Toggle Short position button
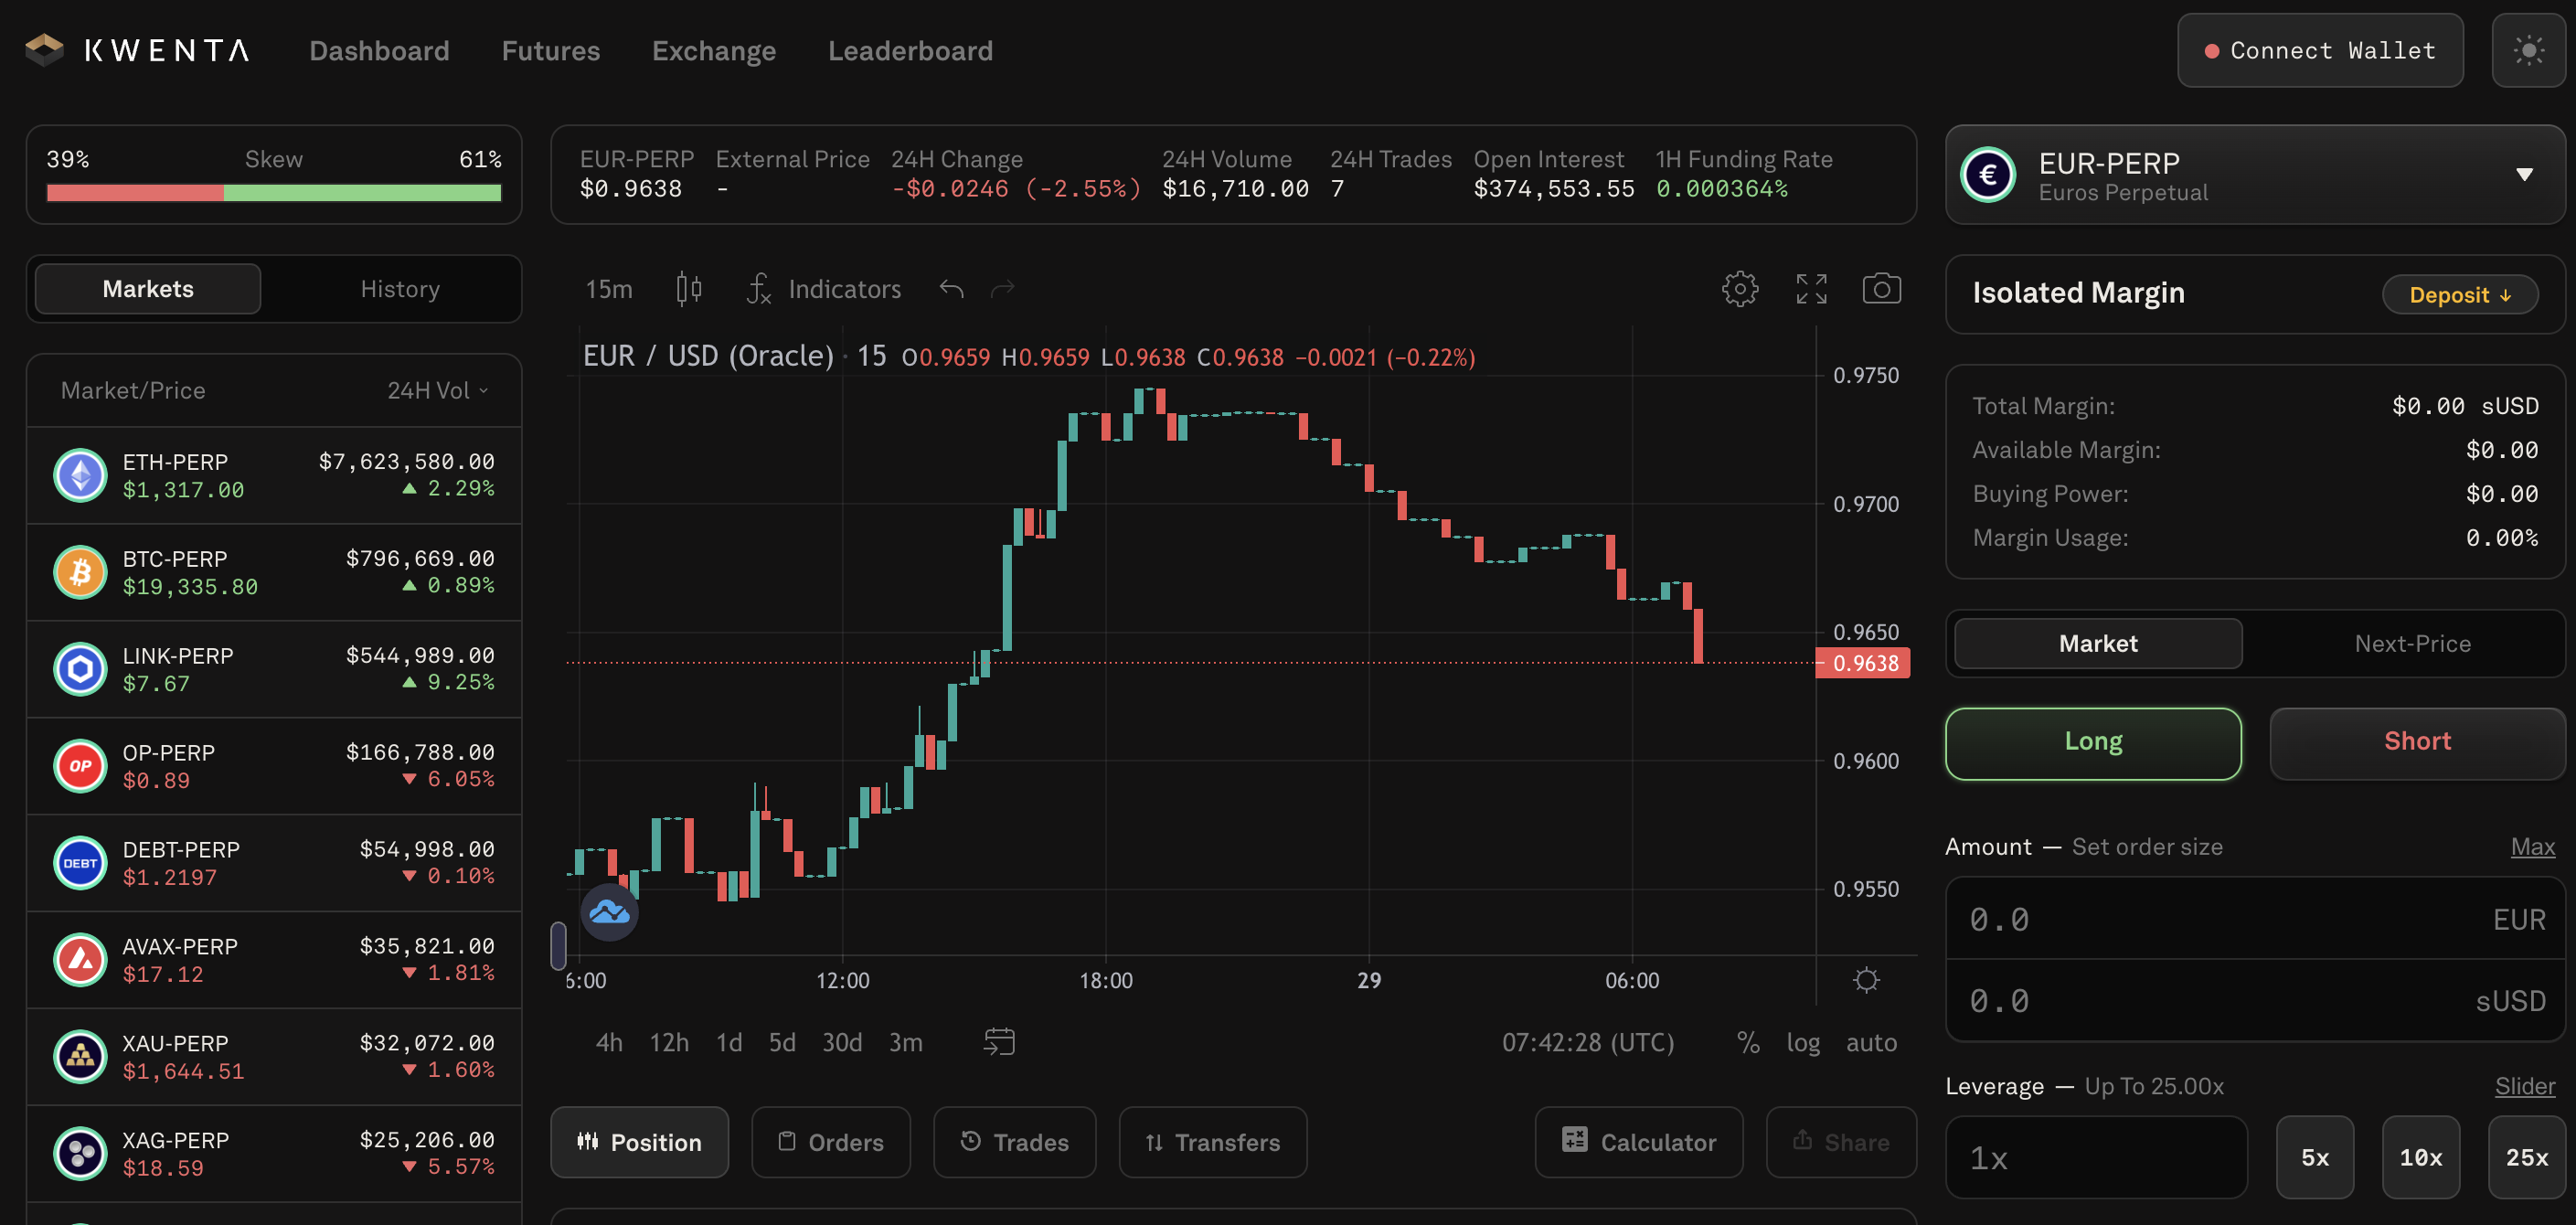Image resolution: width=2576 pixels, height=1225 pixels. (2418, 740)
